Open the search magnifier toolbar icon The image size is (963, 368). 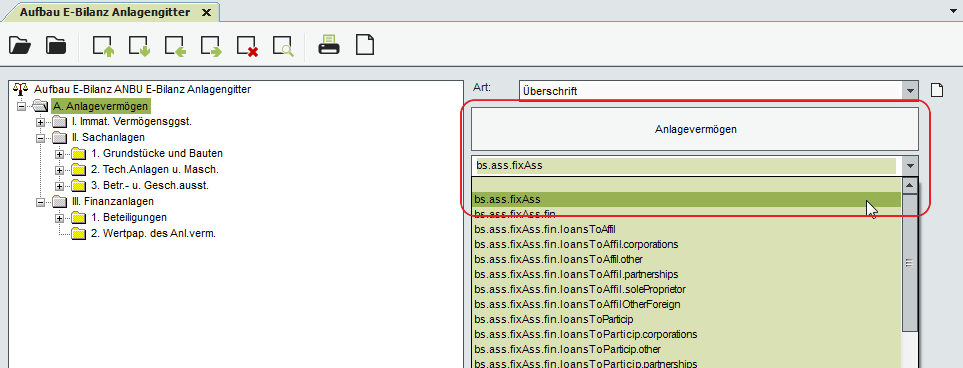pos(284,46)
